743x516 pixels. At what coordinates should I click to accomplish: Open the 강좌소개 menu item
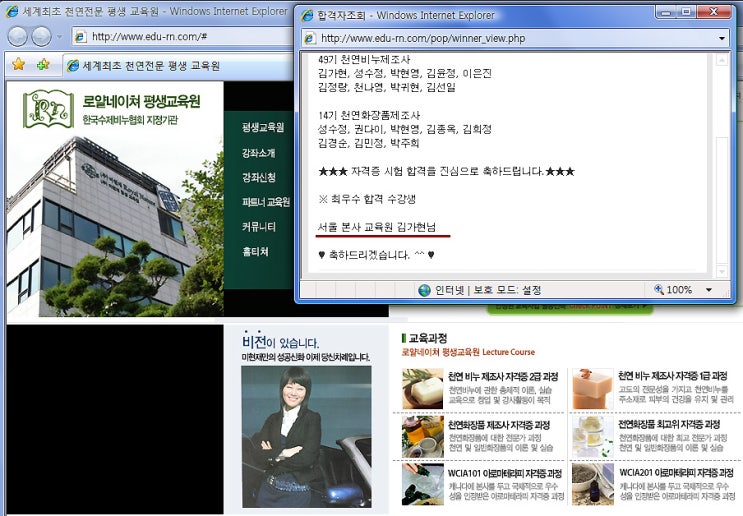pyautogui.click(x=259, y=153)
